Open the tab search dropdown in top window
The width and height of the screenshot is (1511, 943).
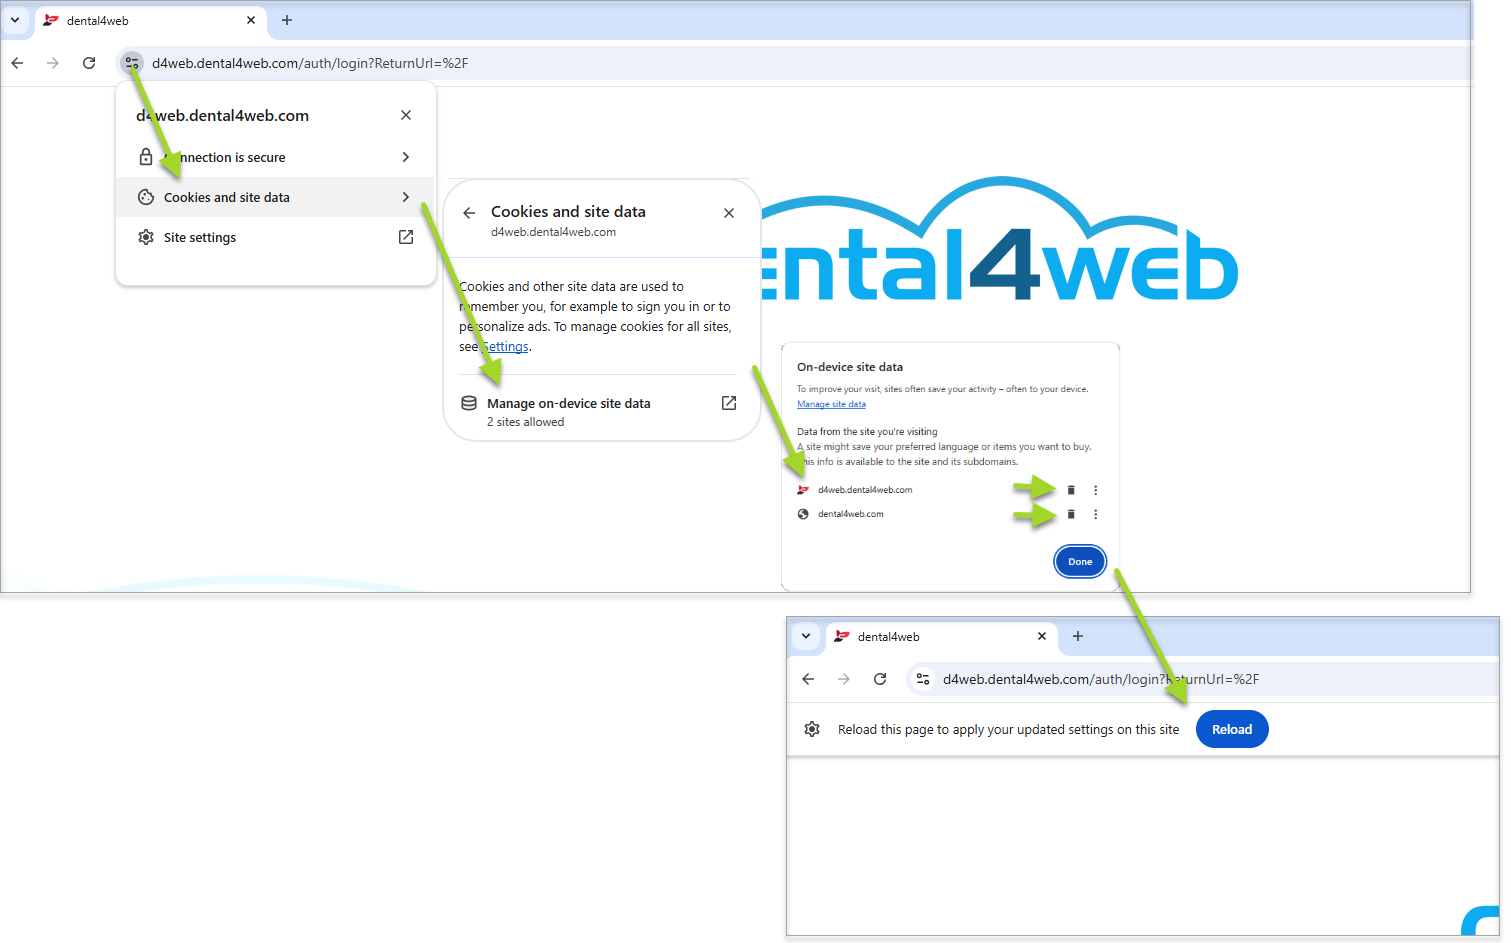click(x=15, y=20)
